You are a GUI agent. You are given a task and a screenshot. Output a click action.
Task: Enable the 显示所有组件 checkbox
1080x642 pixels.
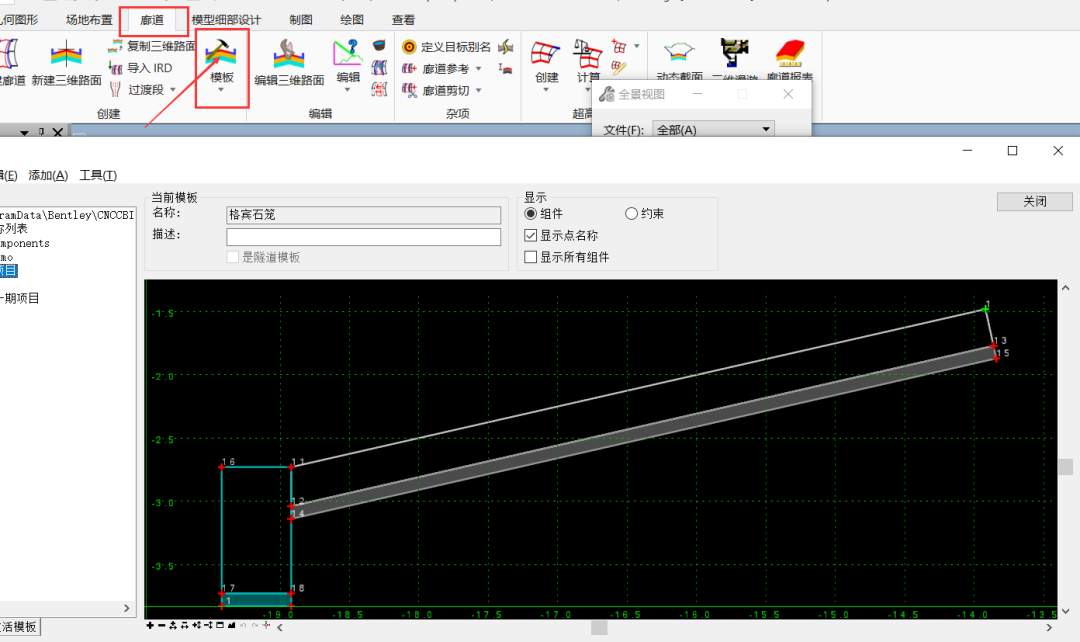[x=531, y=257]
